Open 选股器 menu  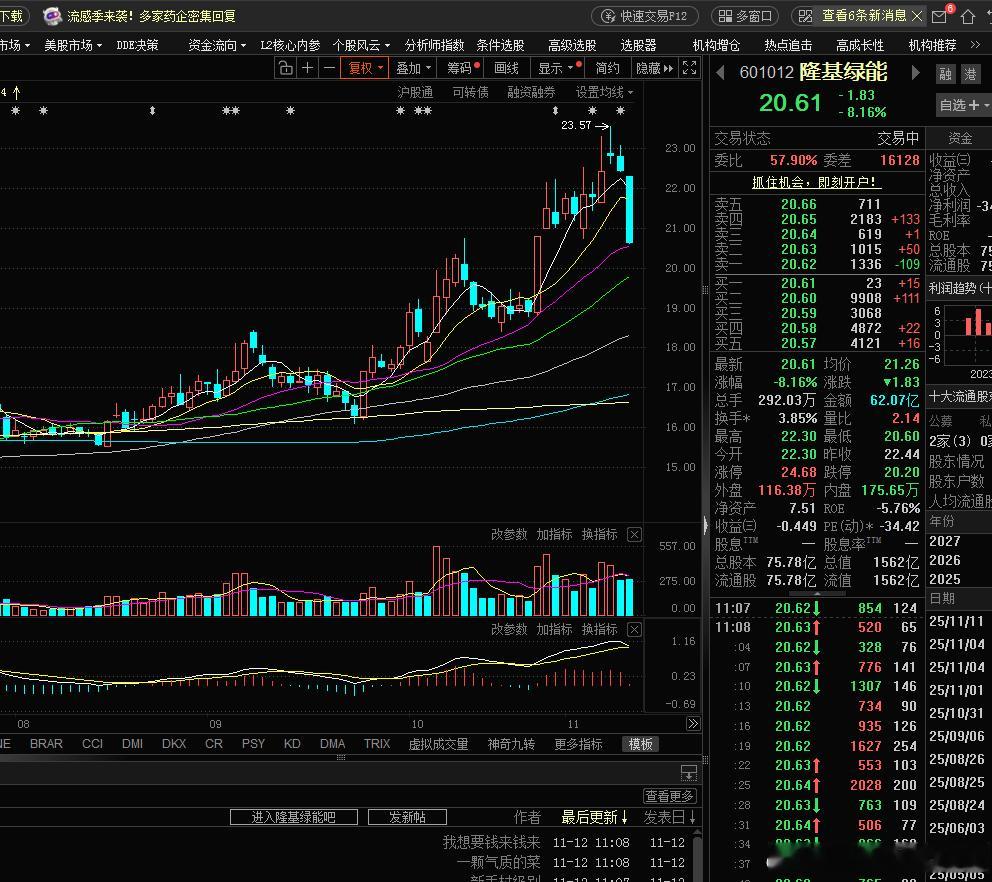coord(638,45)
